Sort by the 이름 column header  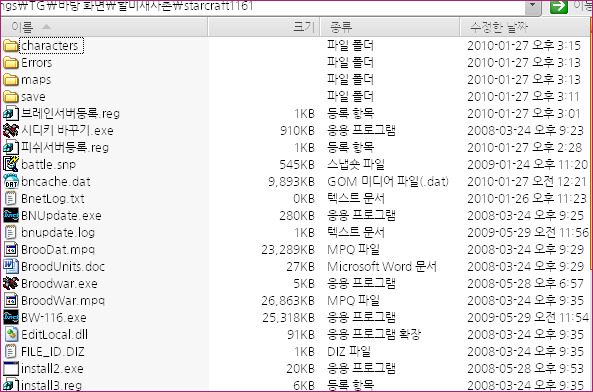[104, 27]
